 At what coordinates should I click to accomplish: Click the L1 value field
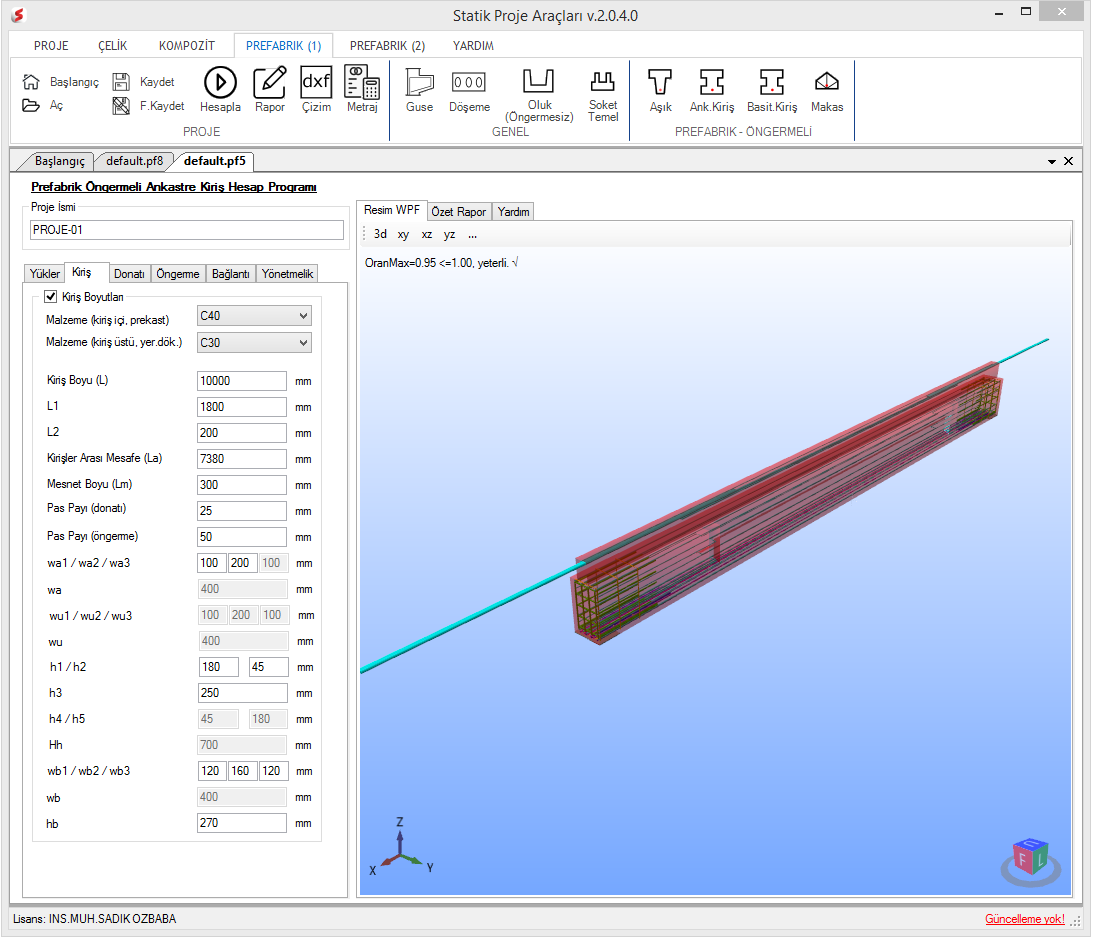coord(242,407)
